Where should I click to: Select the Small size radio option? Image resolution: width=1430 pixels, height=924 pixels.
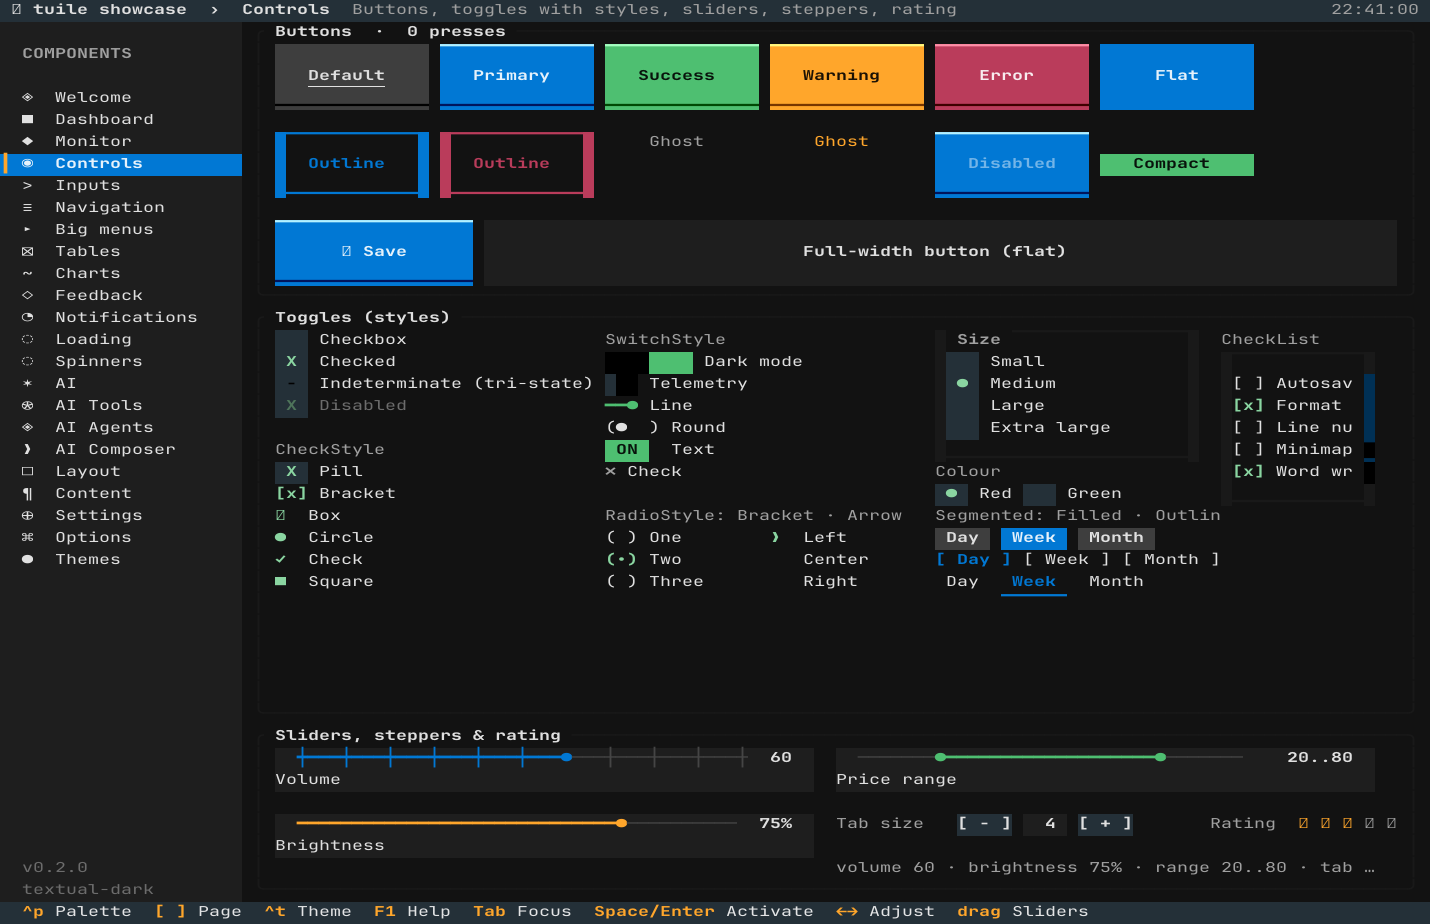point(1017,361)
